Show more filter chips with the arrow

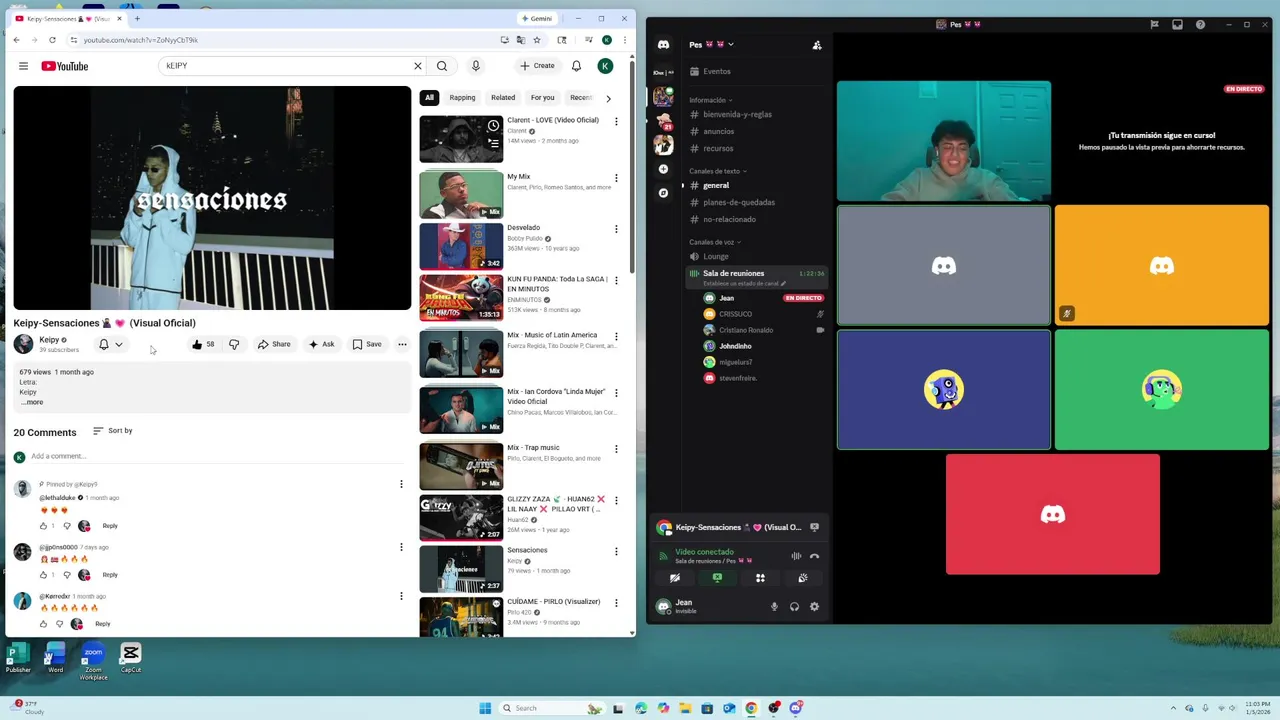(x=608, y=98)
